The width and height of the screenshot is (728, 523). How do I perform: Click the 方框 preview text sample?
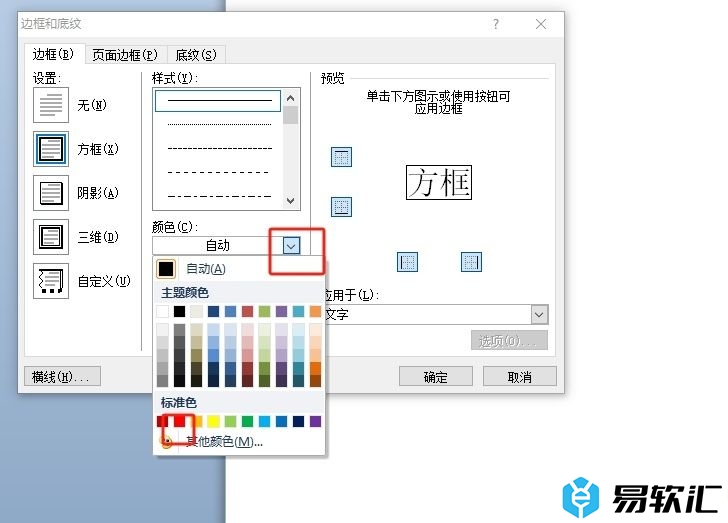[439, 183]
